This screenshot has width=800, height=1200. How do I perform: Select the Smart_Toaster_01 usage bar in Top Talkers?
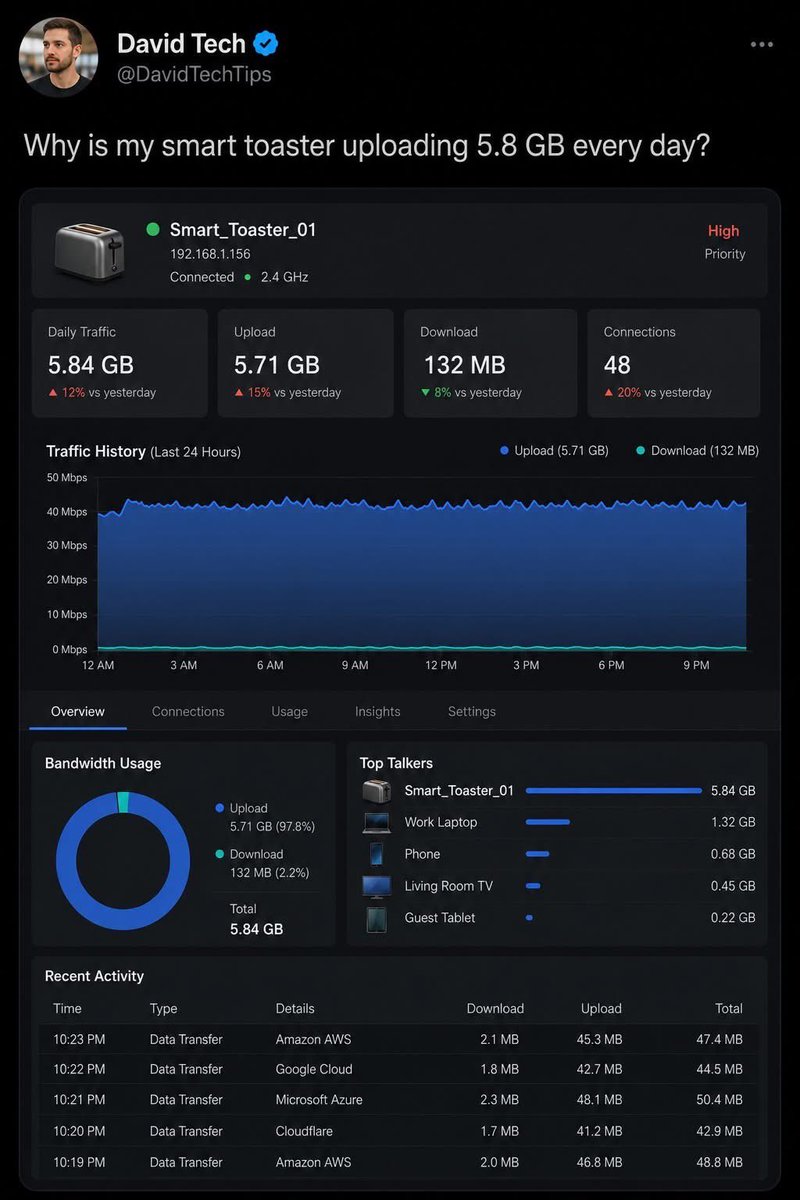[614, 791]
